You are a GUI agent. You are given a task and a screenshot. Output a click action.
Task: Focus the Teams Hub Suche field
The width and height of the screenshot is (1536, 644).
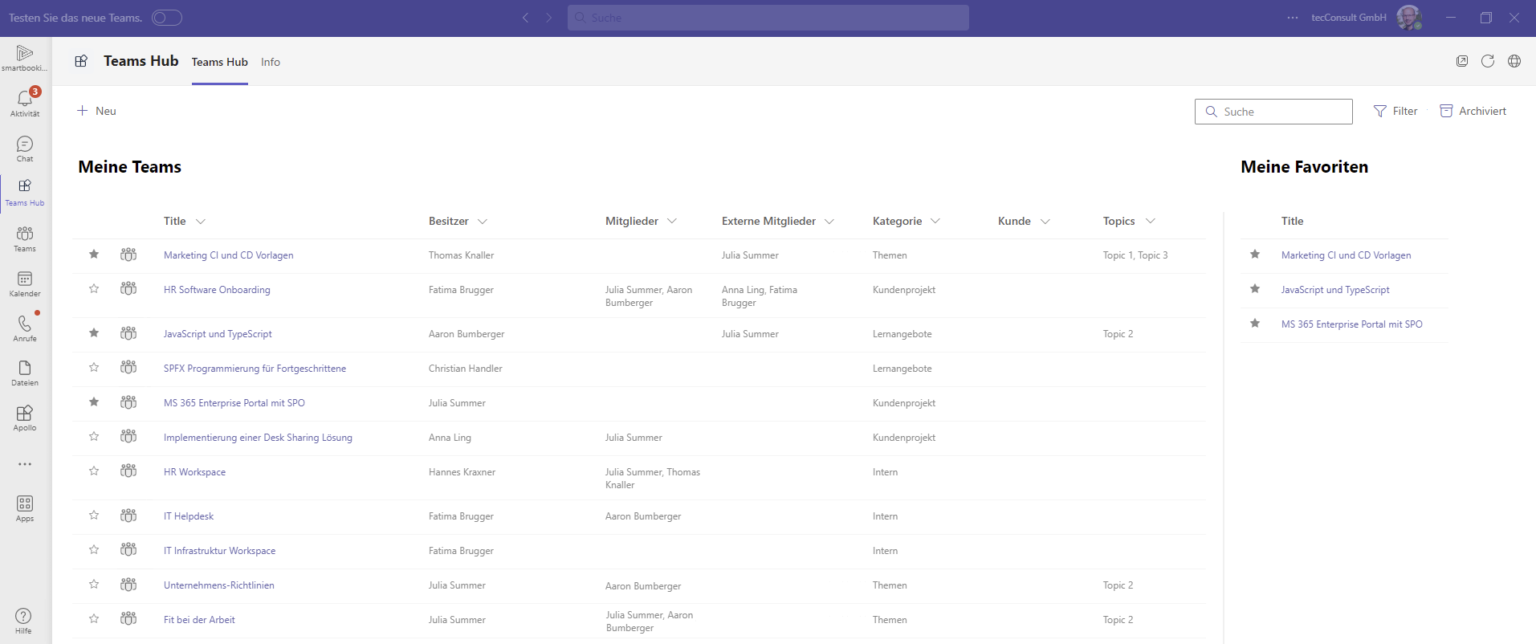1273,111
